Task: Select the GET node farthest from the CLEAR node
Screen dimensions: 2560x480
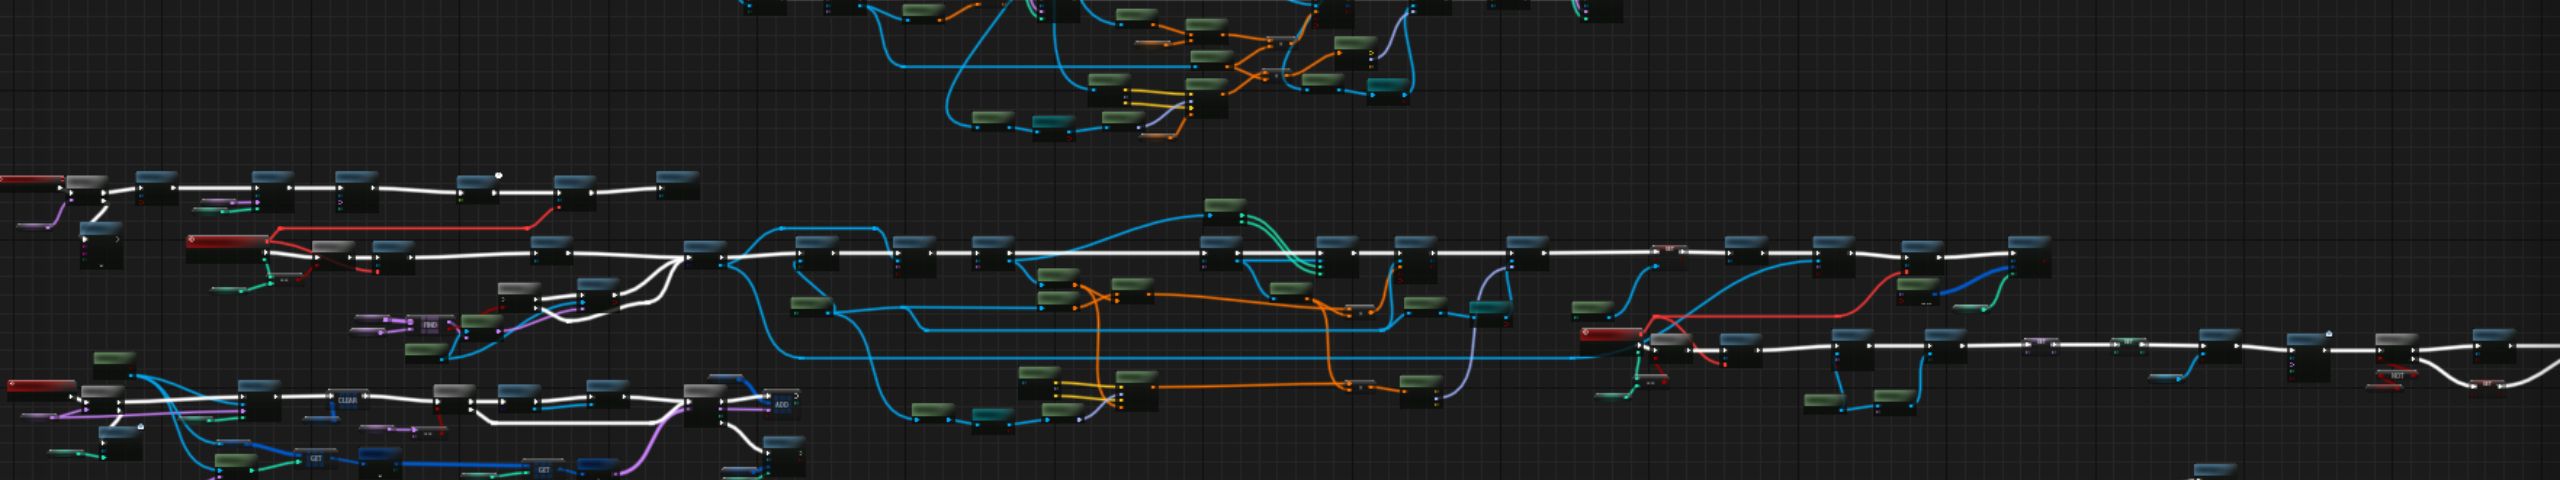Action: [544, 469]
